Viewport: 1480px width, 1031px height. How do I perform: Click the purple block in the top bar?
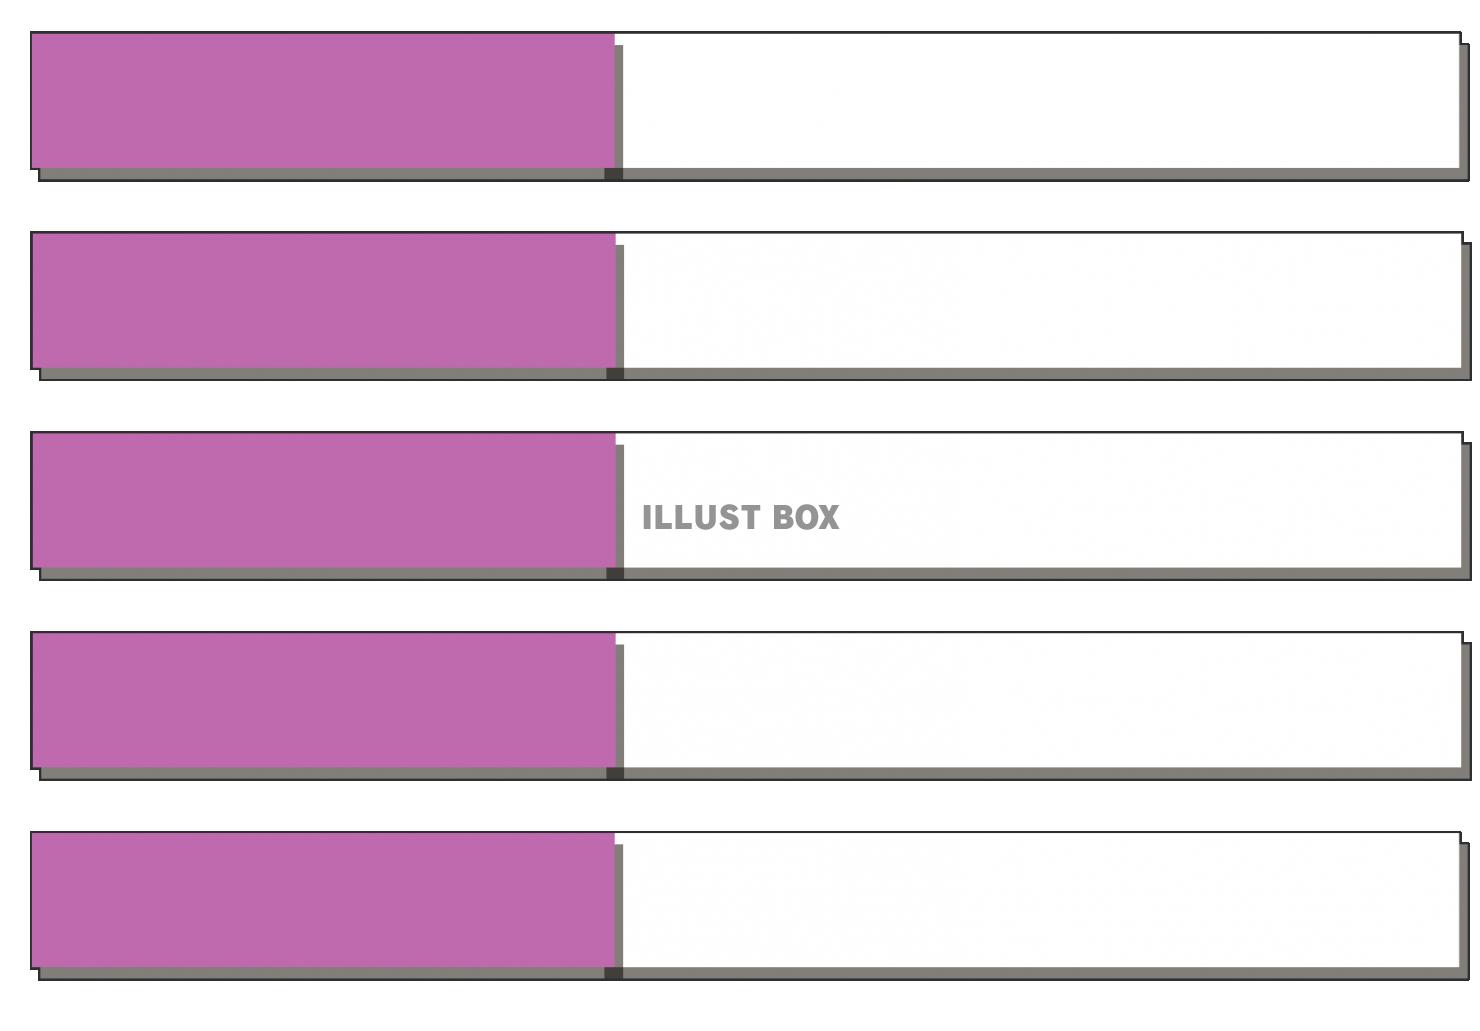coord(322,100)
